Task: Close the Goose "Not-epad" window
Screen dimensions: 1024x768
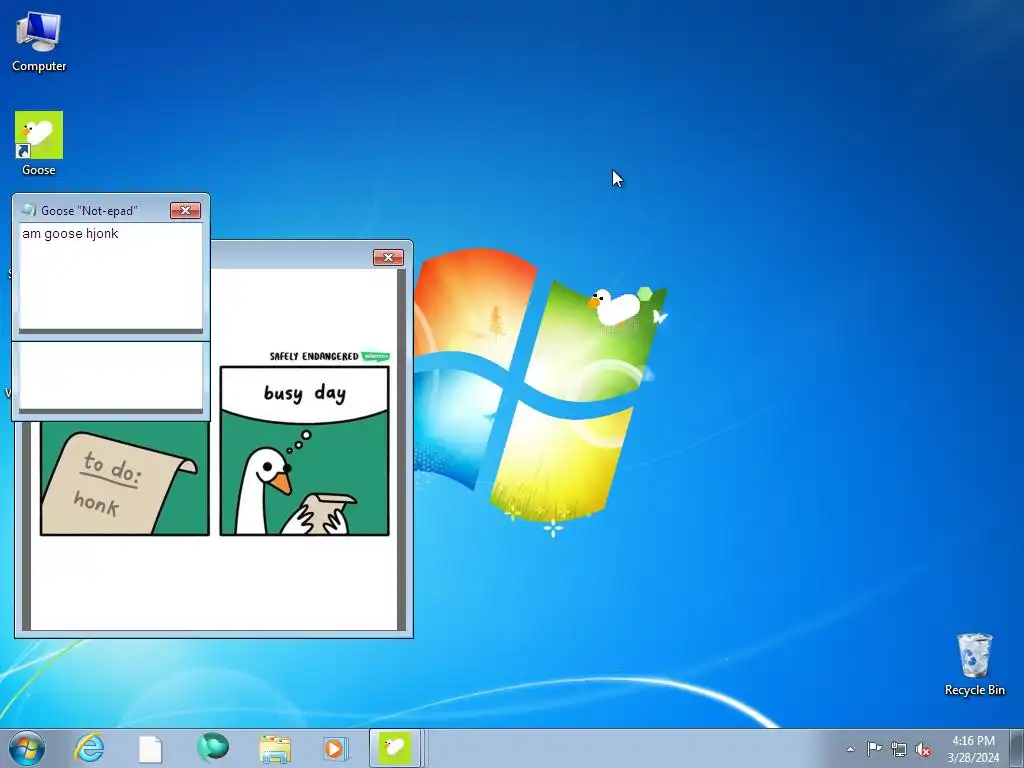Action: coord(185,210)
